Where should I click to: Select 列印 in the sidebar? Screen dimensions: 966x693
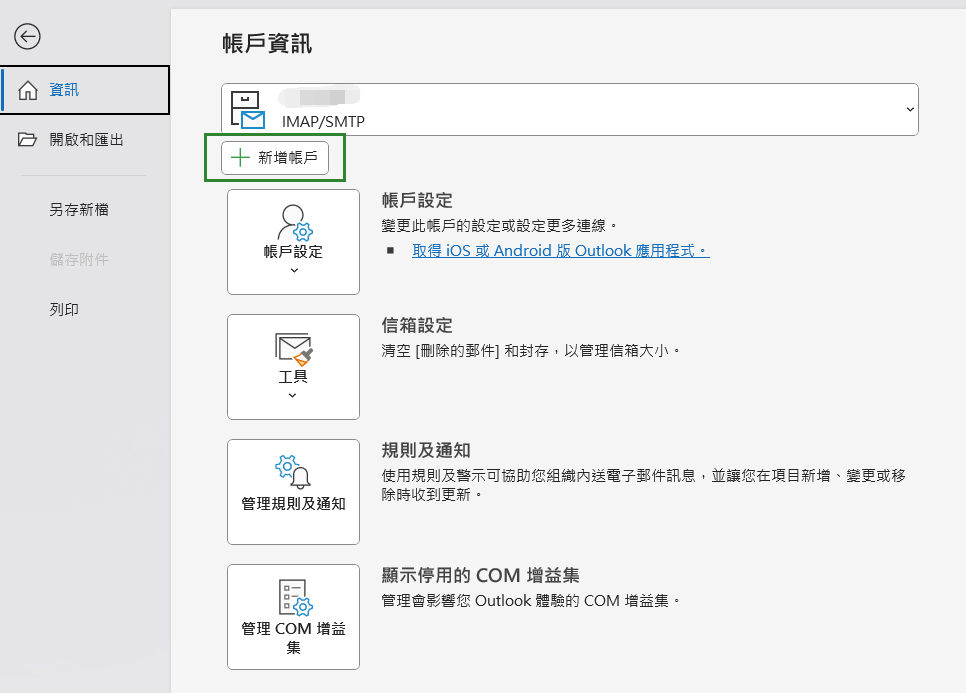[x=64, y=310]
